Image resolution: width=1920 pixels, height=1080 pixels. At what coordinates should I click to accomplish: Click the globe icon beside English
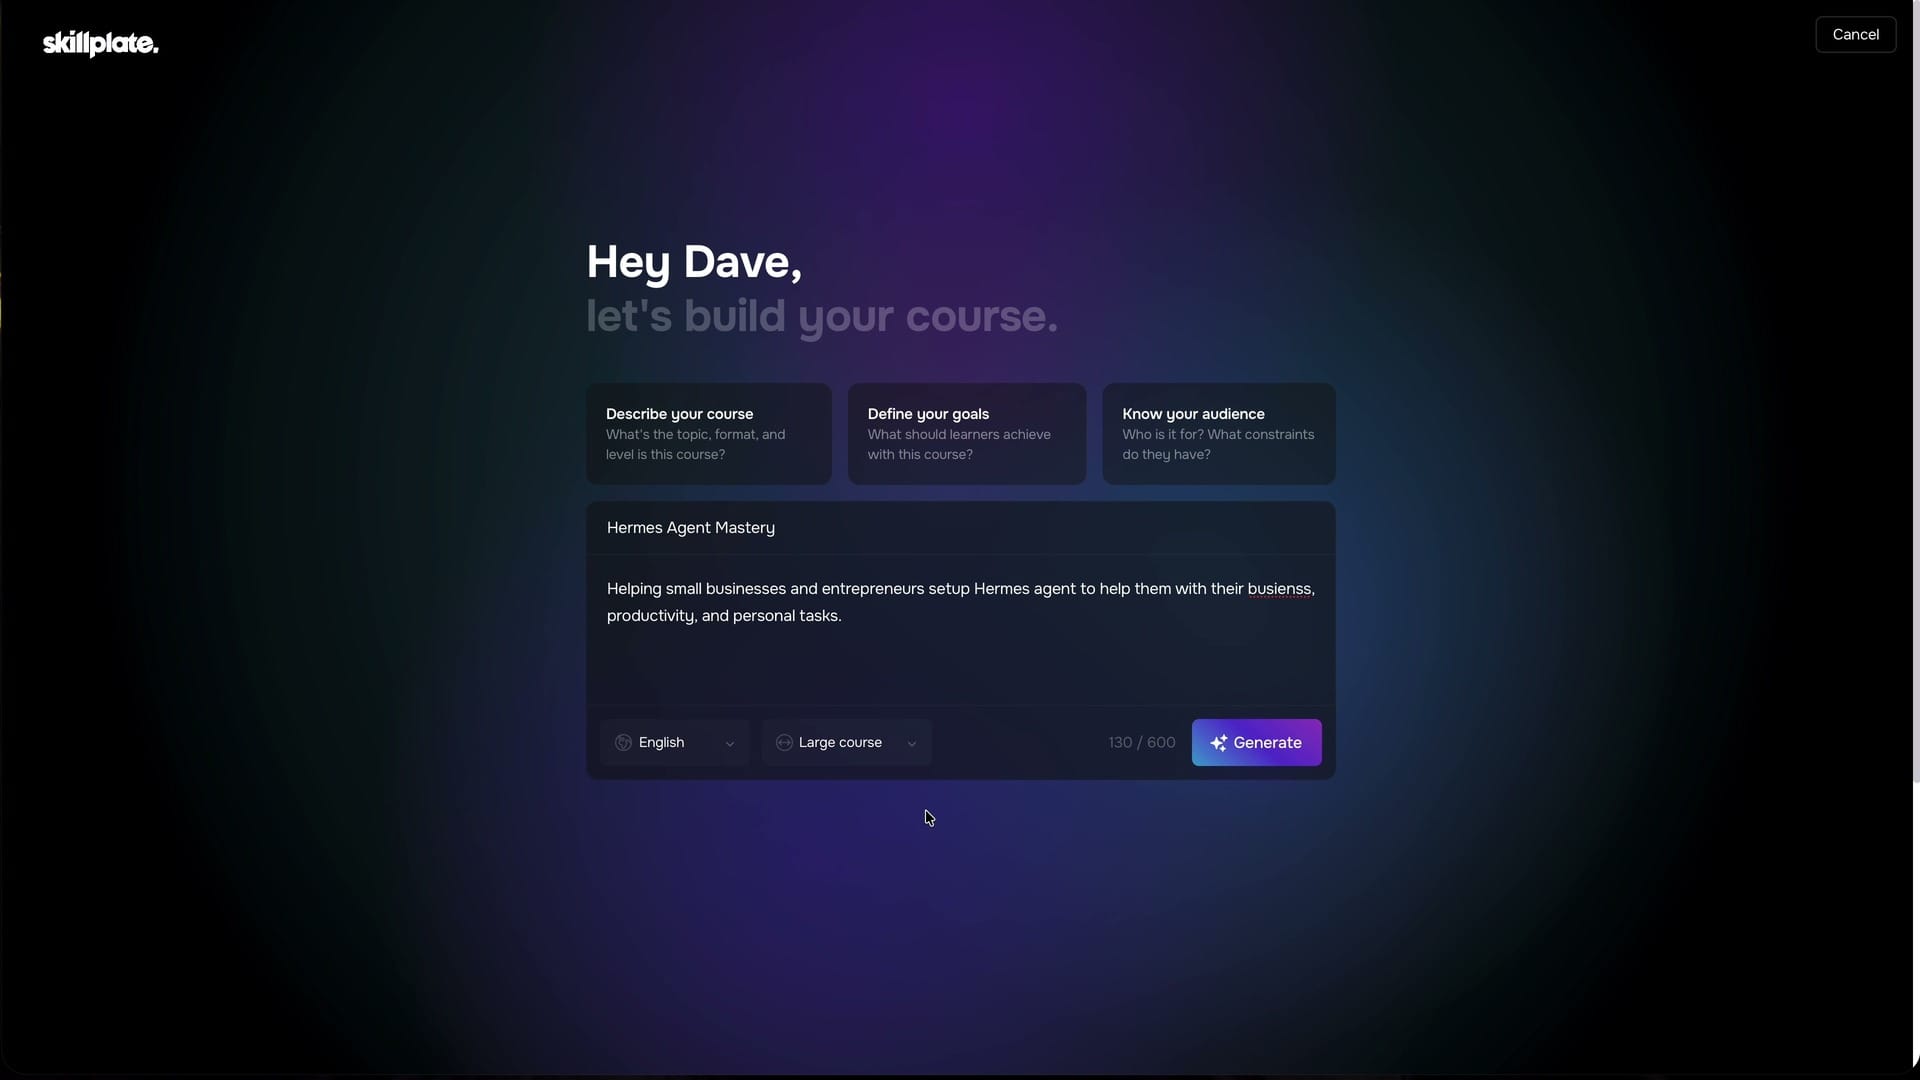click(623, 742)
